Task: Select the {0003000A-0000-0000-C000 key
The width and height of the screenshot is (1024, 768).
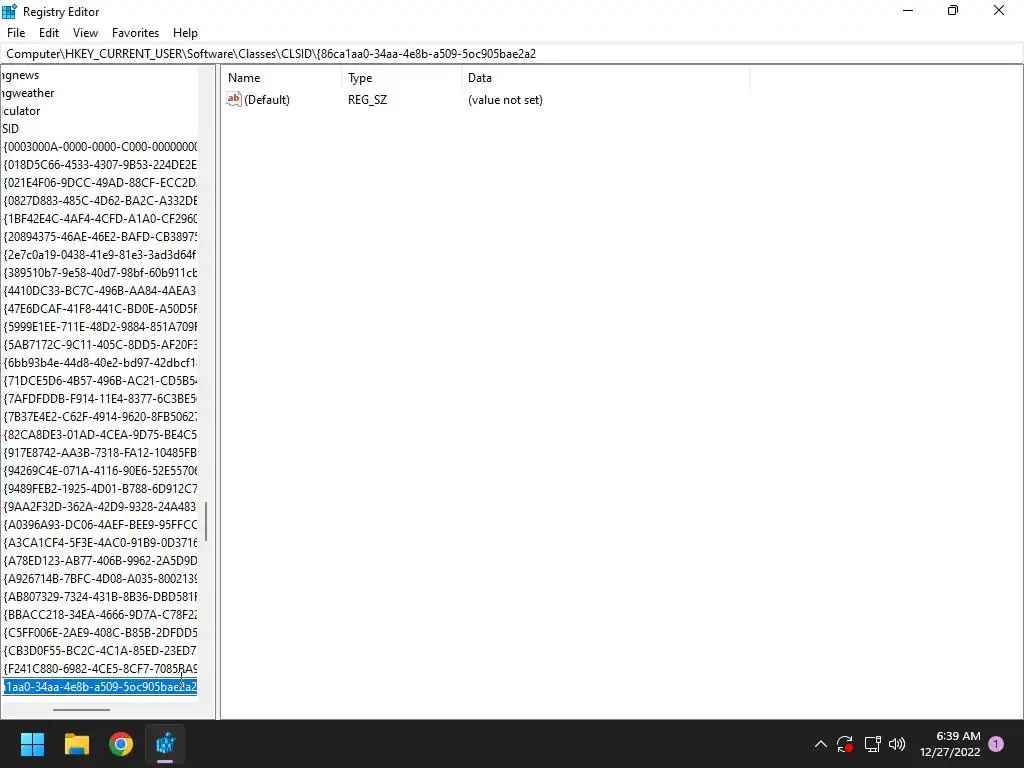Action: click(x=100, y=147)
